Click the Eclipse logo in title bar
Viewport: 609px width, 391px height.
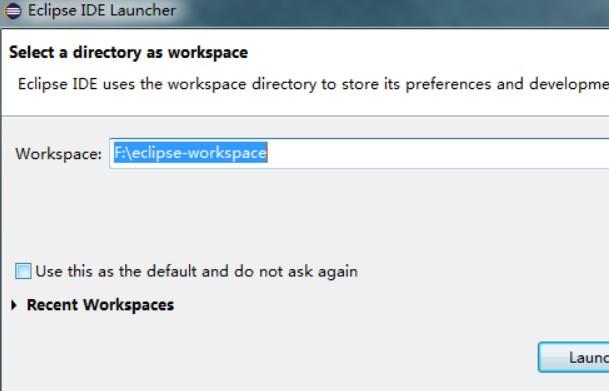(x=13, y=10)
